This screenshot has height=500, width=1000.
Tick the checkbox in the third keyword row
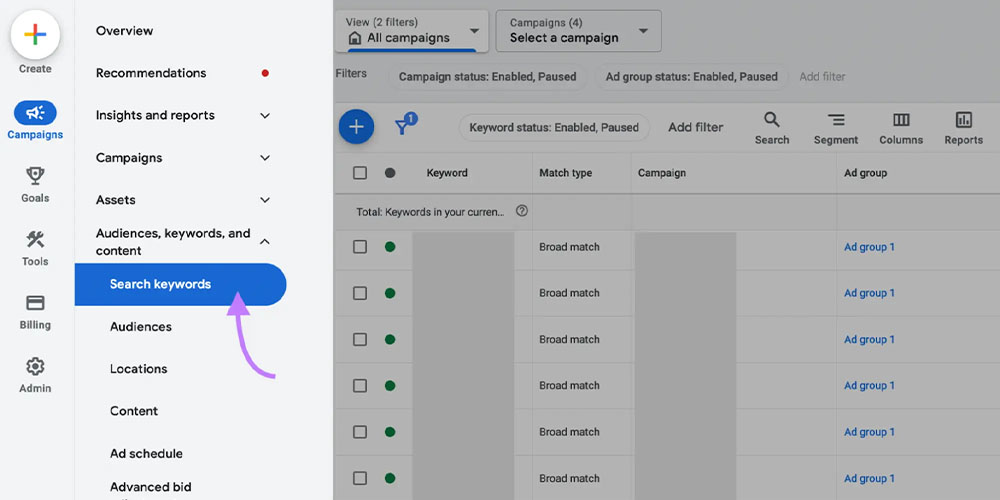360,339
